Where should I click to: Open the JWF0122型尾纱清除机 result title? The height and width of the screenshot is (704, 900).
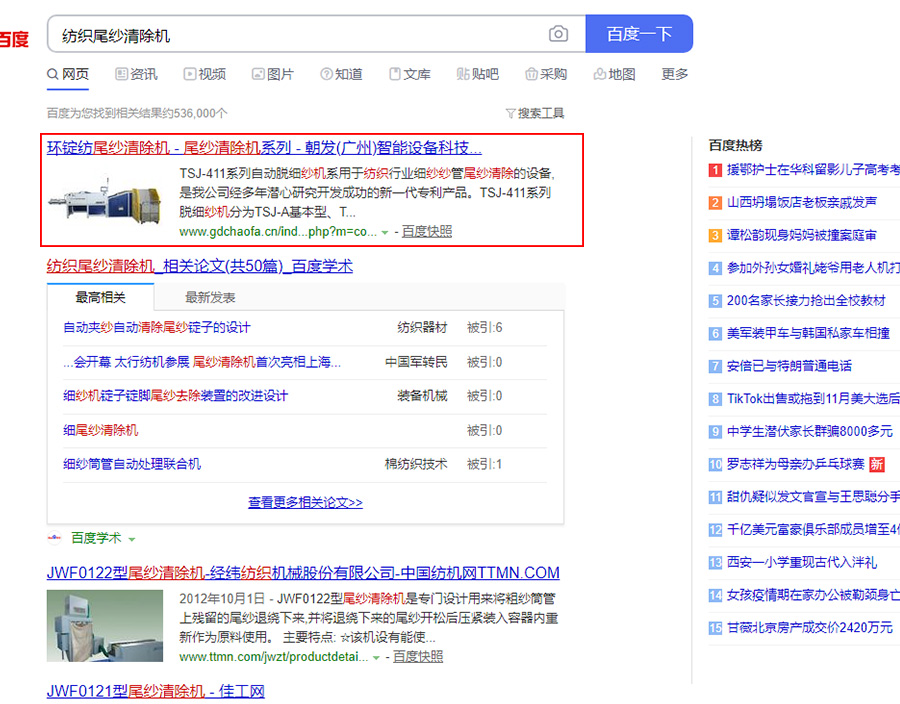303,573
